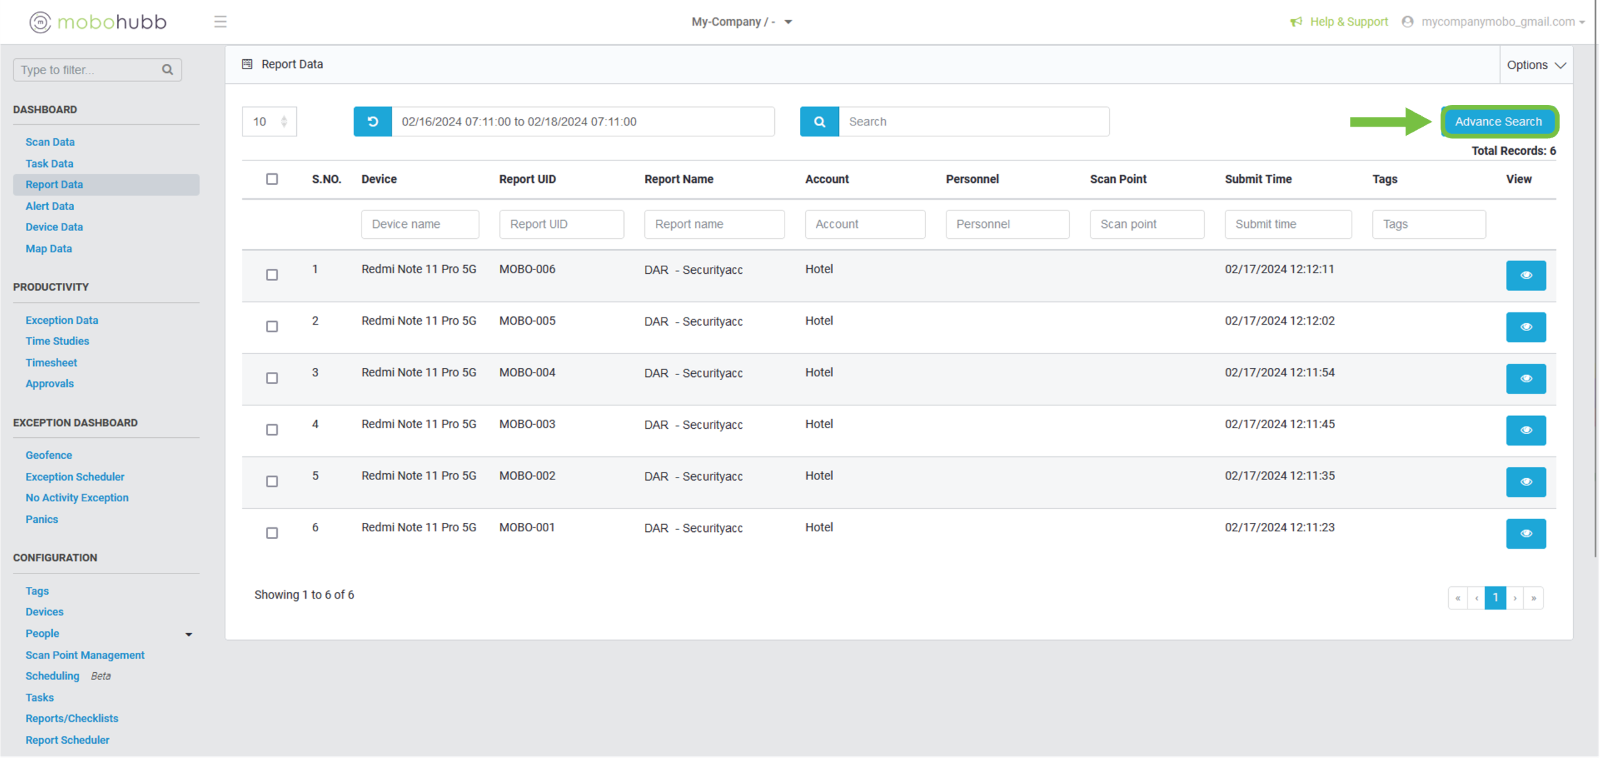Screen dimensions: 1600x758
Task: Click the mobohubb logo
Action: 98,22
